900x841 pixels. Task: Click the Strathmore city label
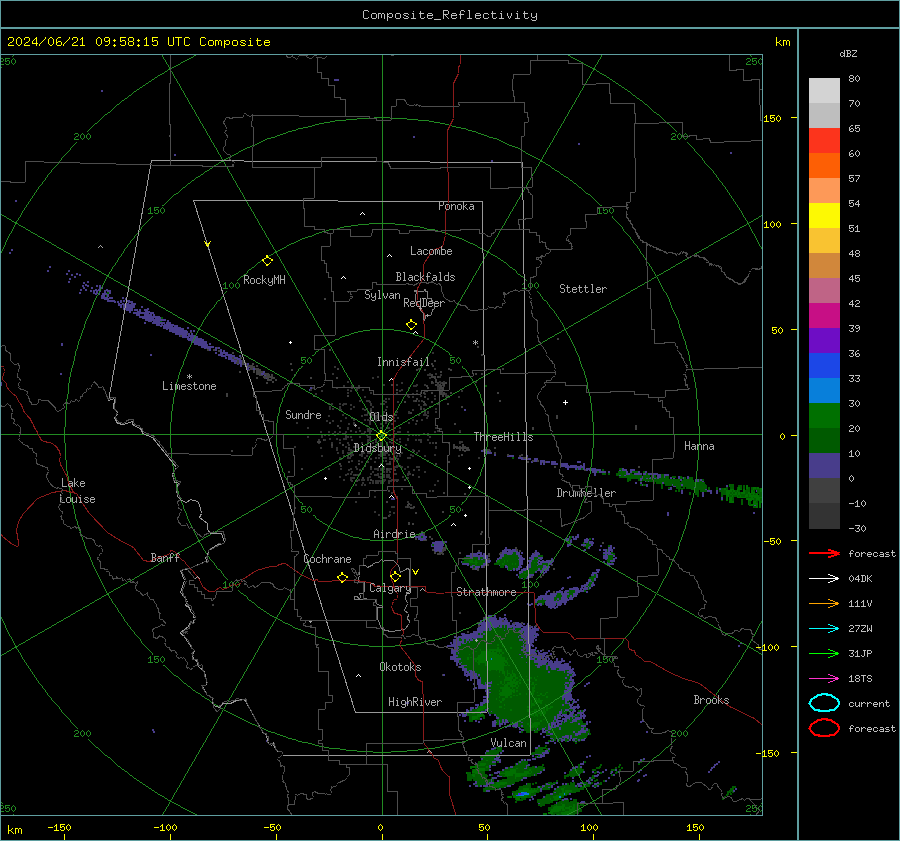coord(486,592)
